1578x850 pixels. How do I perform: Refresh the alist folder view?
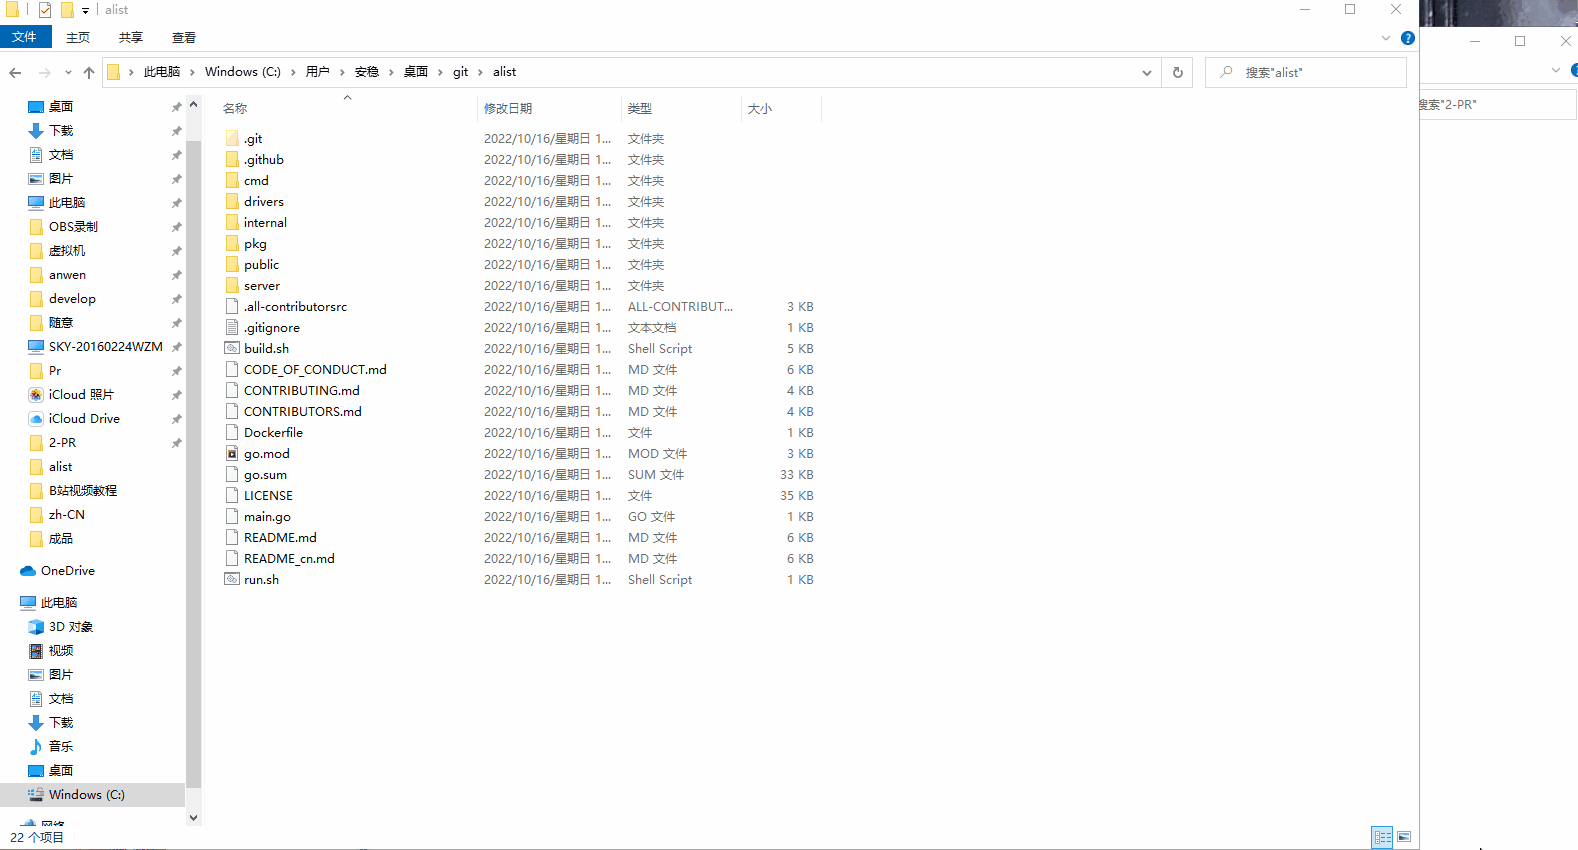coord(1177,72)
